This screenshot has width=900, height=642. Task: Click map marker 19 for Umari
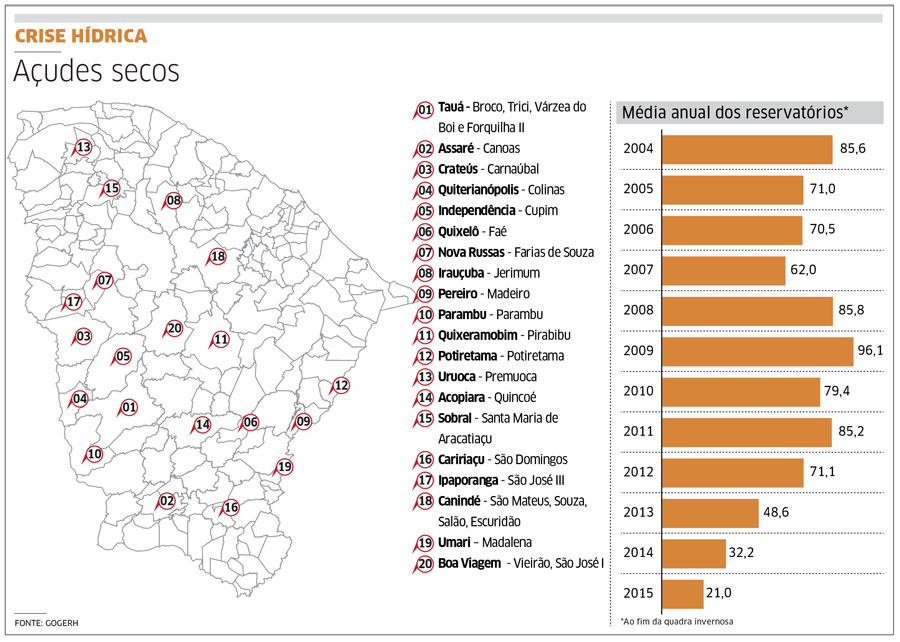[285, 467]
